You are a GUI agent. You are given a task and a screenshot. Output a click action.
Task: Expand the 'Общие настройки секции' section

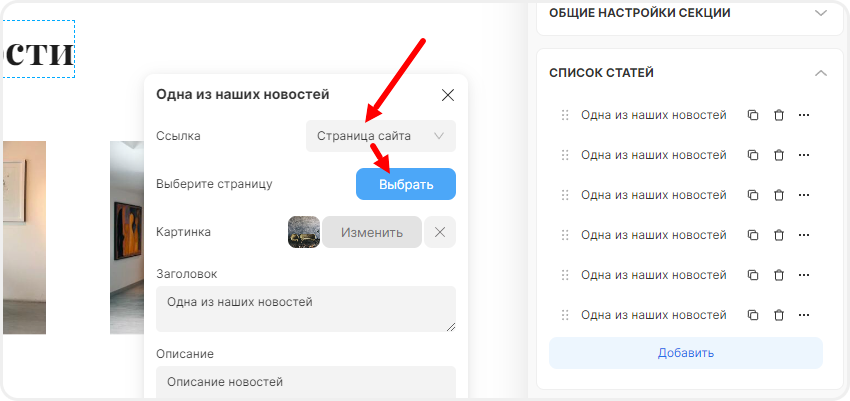(x=820, y=13)
